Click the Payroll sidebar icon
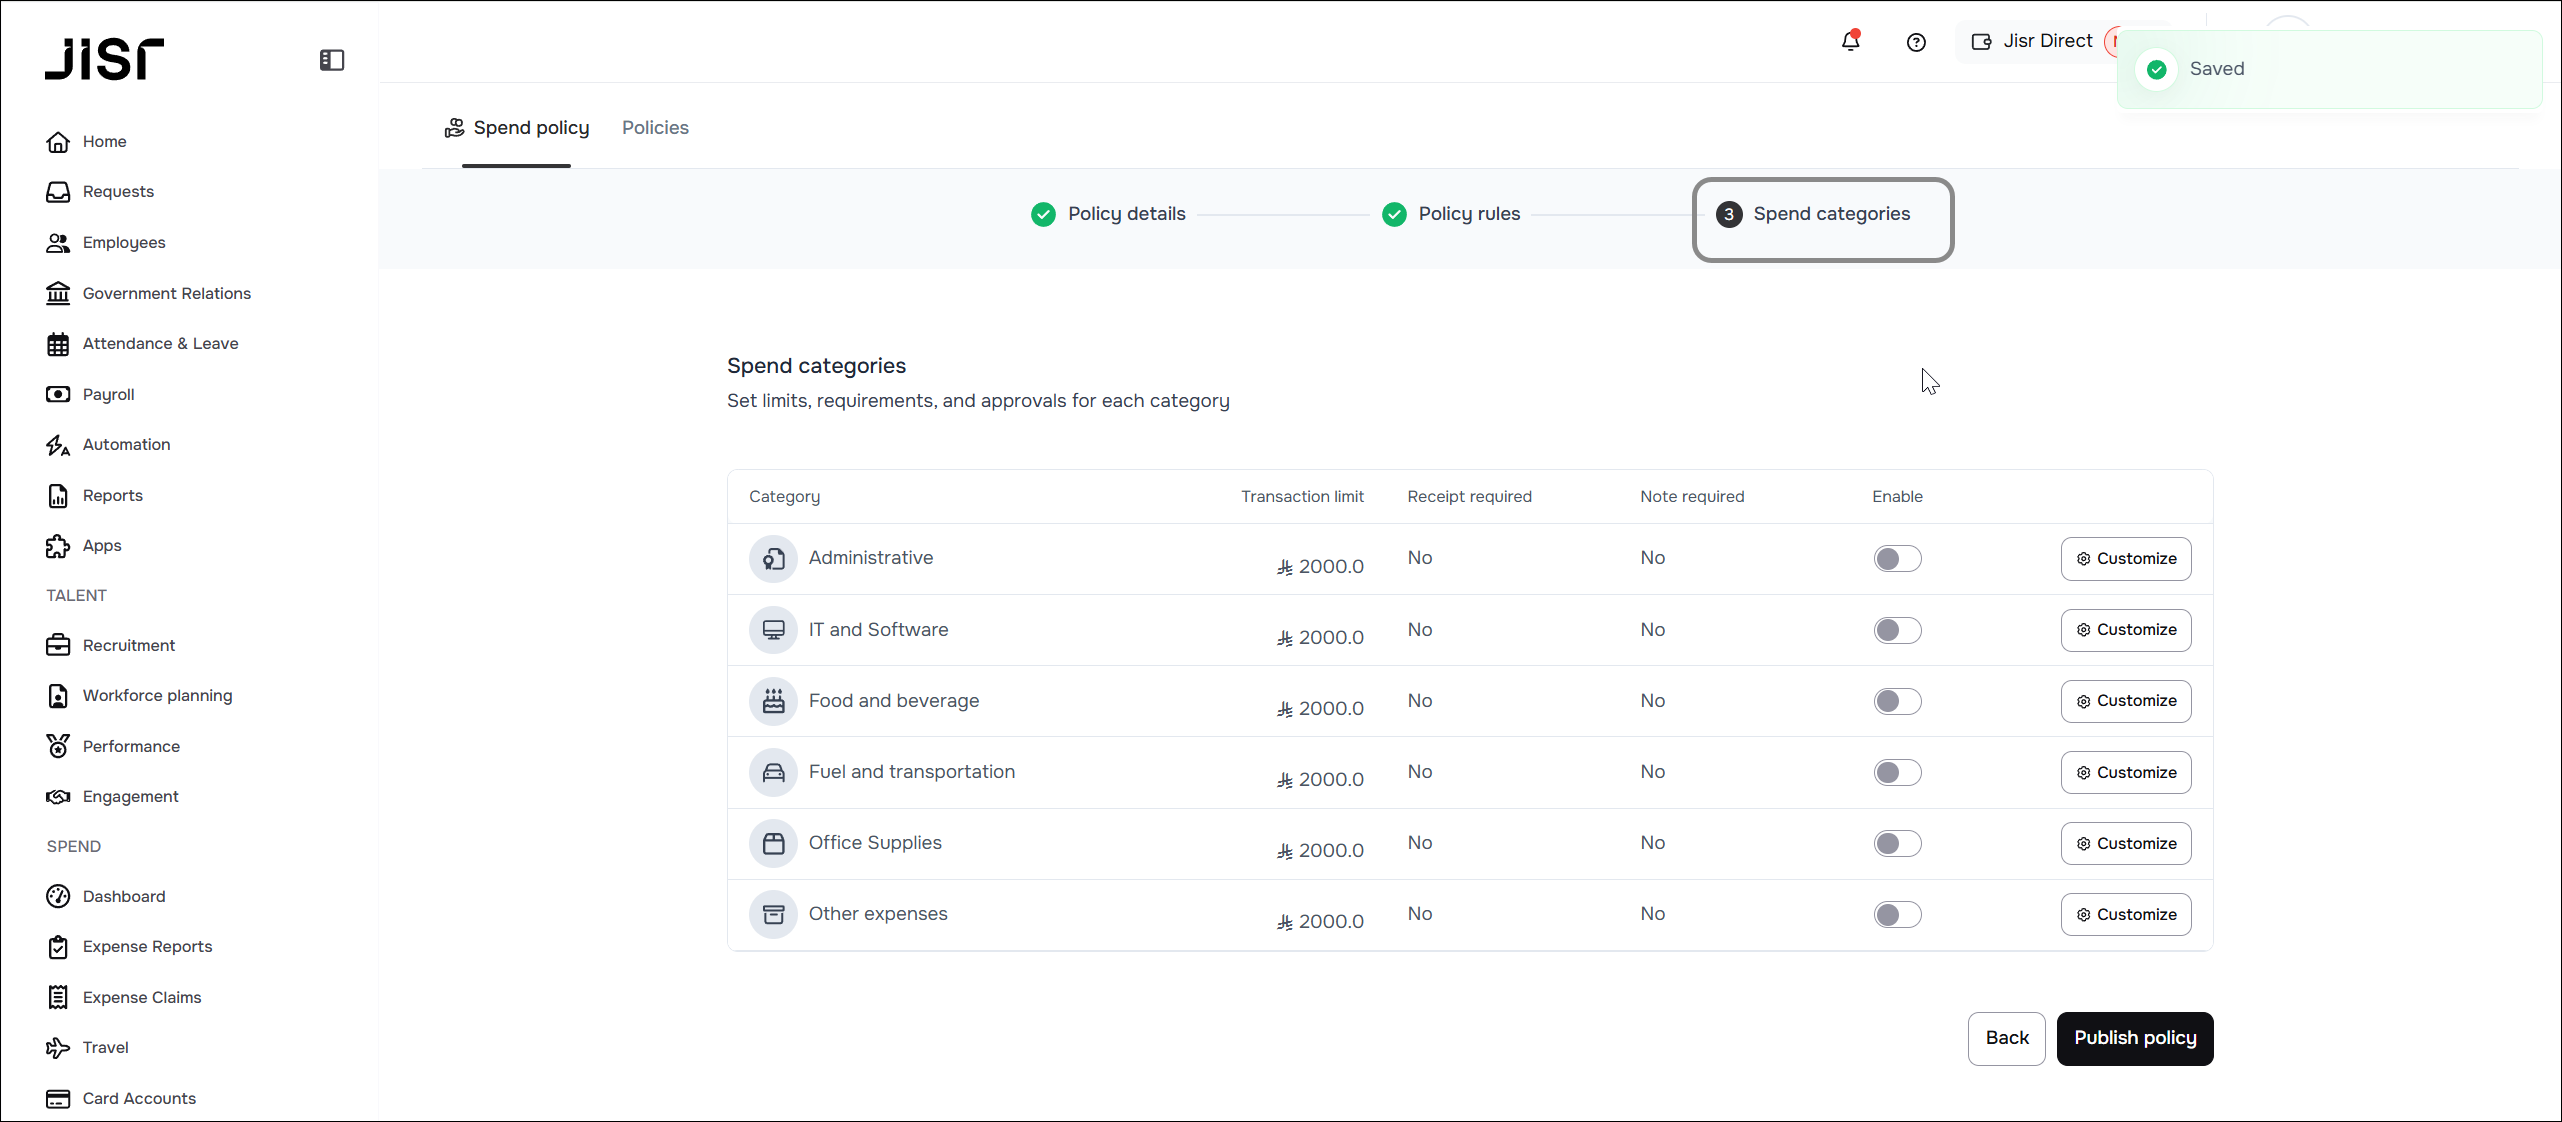The height and width of the screenshot is (1122, 2562). pos(58,394)
